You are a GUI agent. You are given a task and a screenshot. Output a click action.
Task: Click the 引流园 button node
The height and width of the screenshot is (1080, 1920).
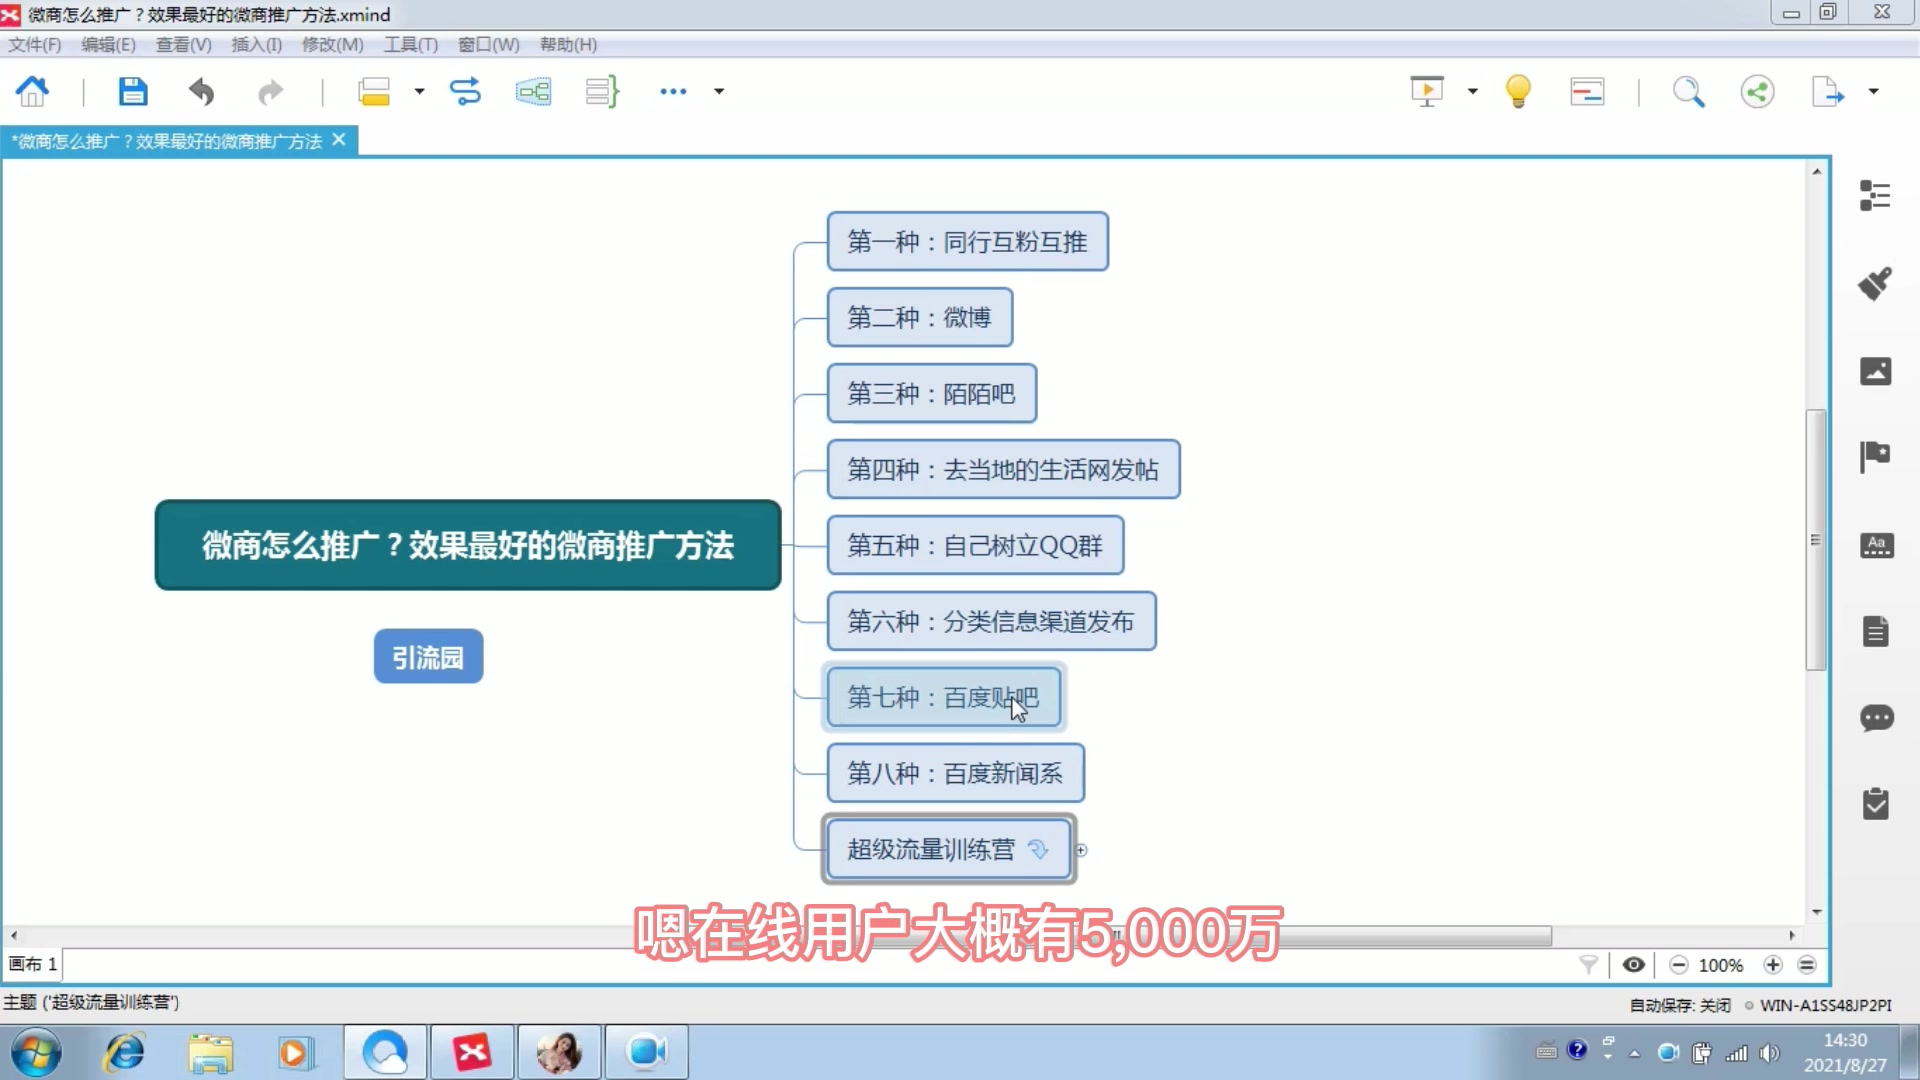[427, 657]
